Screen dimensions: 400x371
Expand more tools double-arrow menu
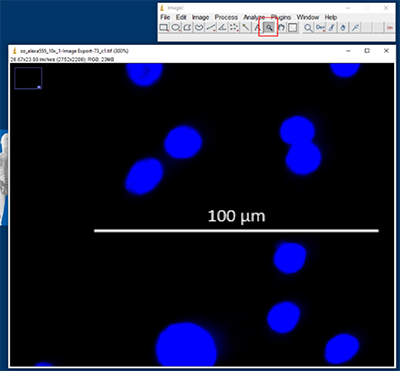pyautogui.click(x=389, y=28)
